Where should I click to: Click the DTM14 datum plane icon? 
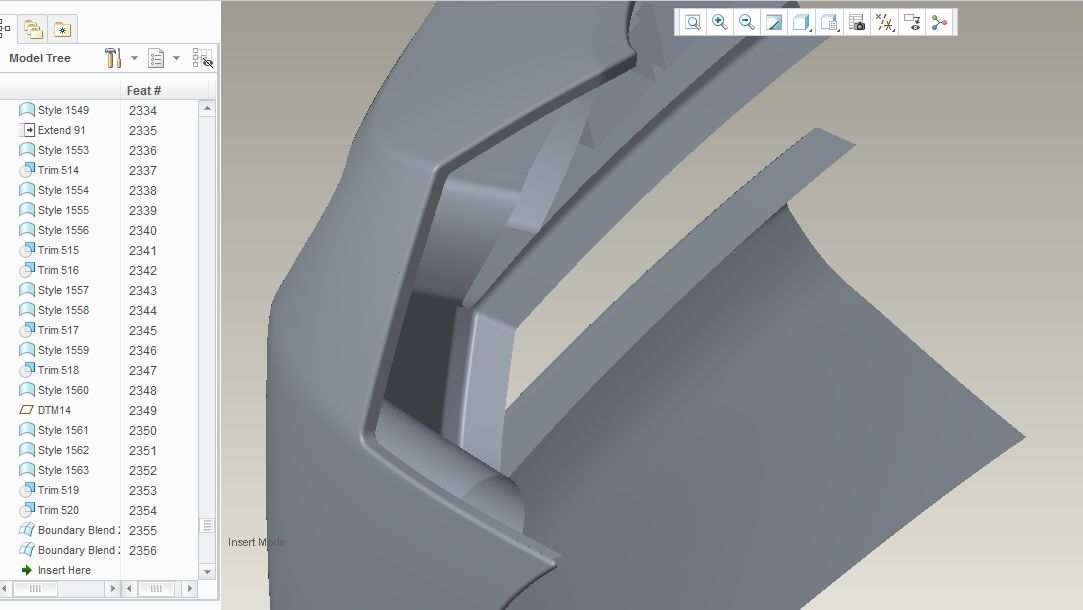click(26, 410)
